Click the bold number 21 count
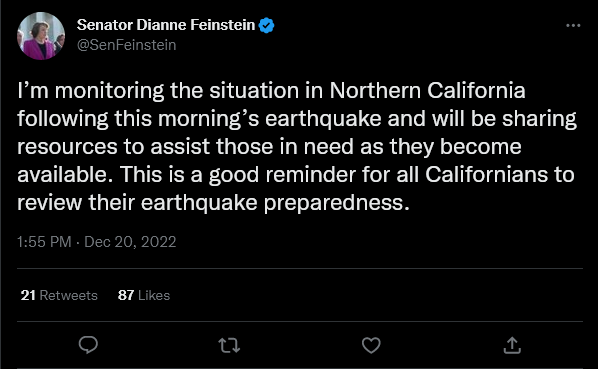 (x=28, y=295)
